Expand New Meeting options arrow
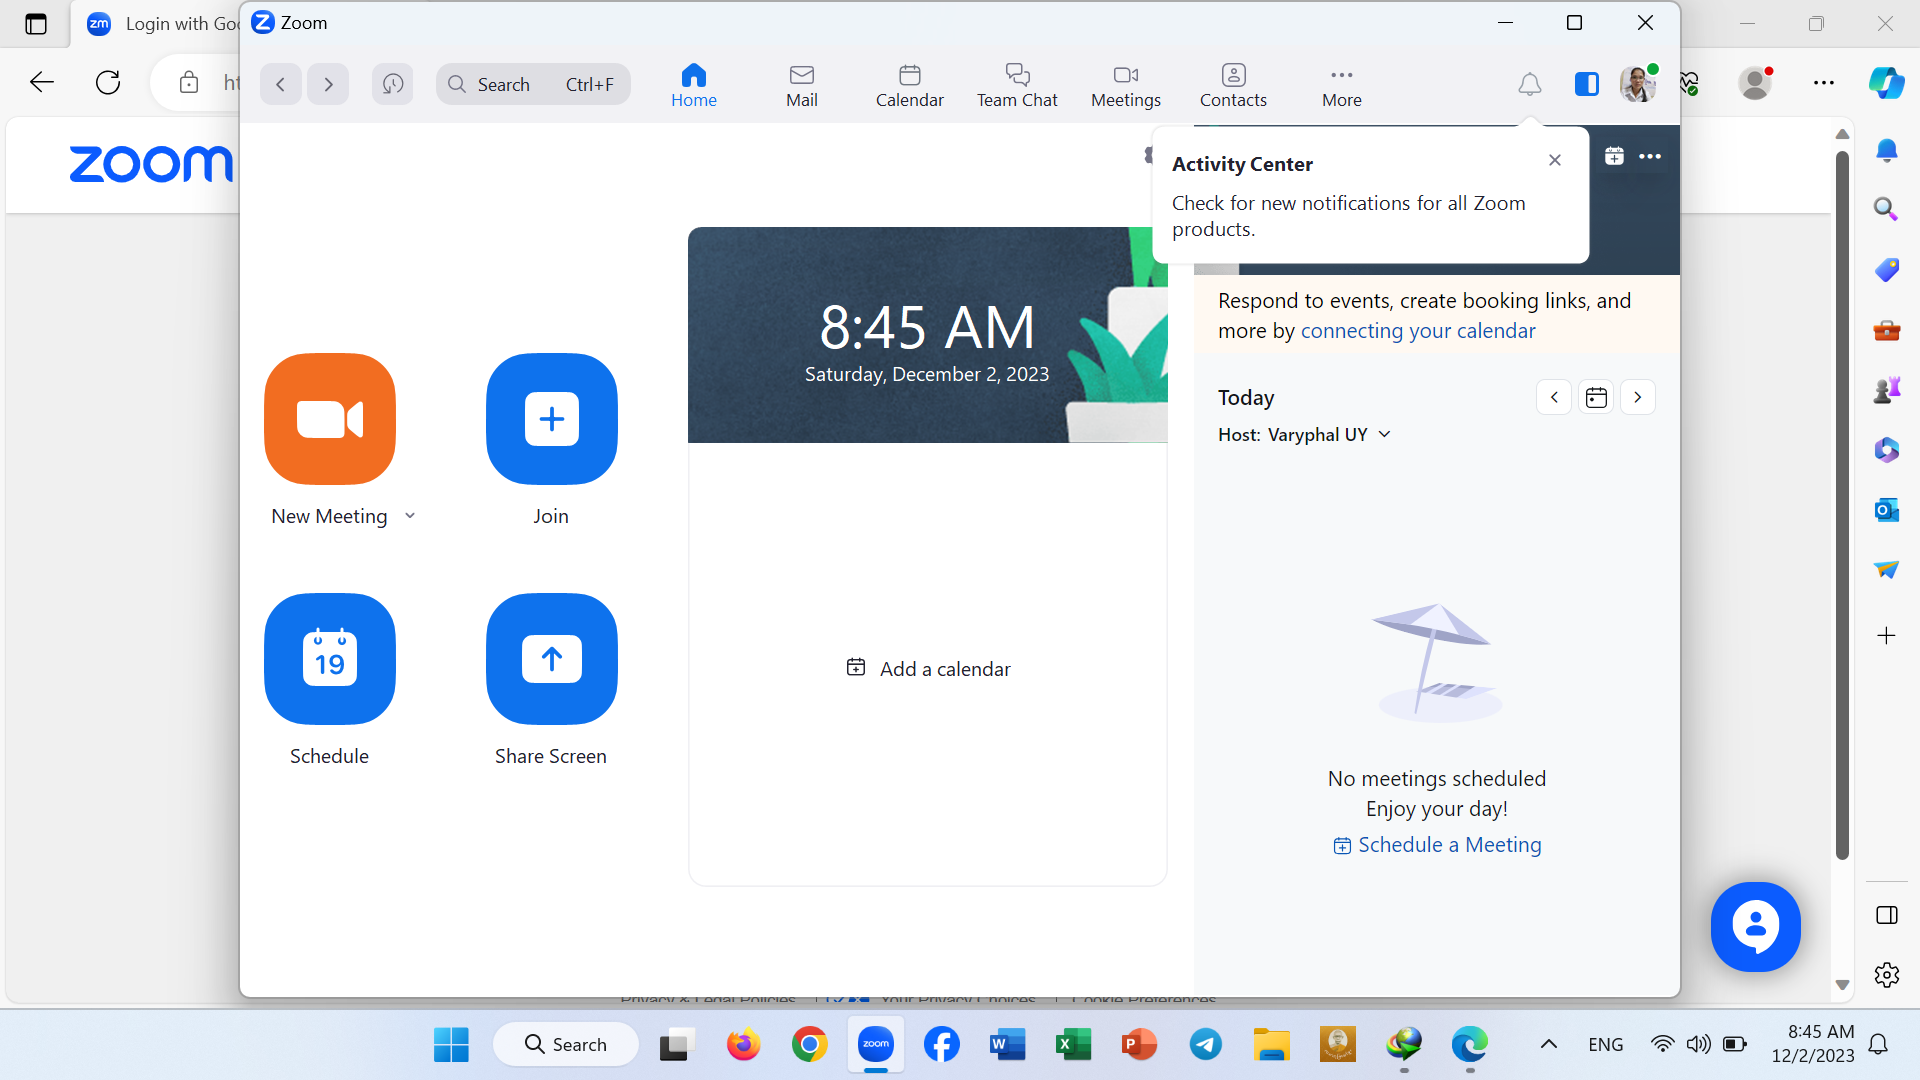 pyautogui.click(x=410, y=516)
